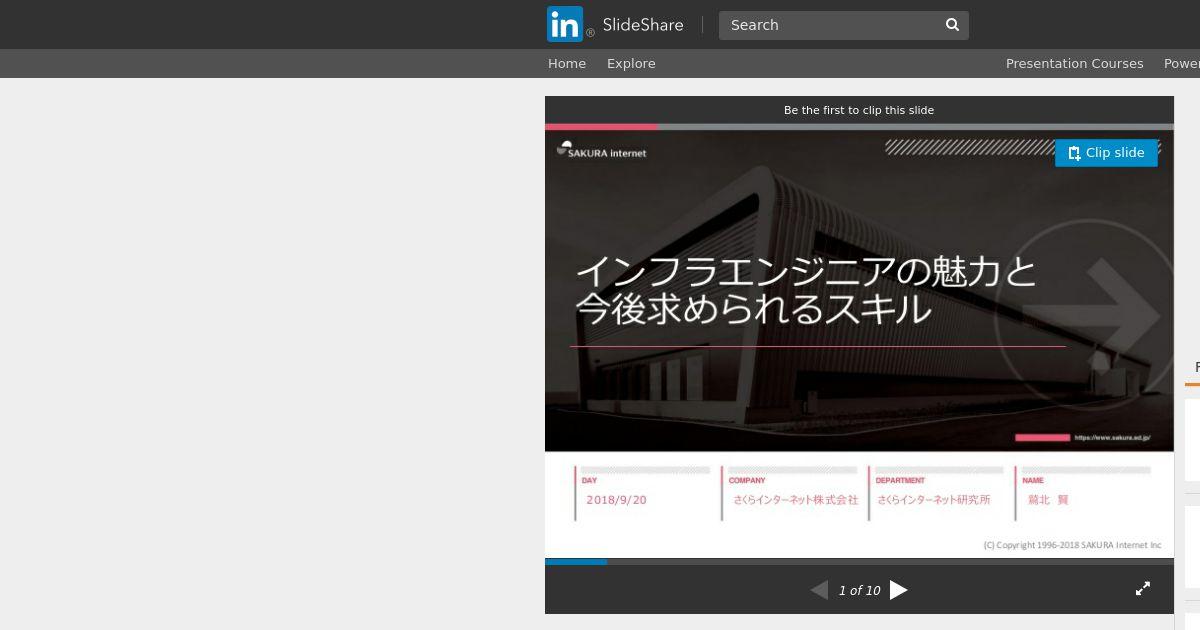The width and height of the screenshot is (1200, 630).
Task: Open Presentation Courses link
Action: pos(1074,63)
